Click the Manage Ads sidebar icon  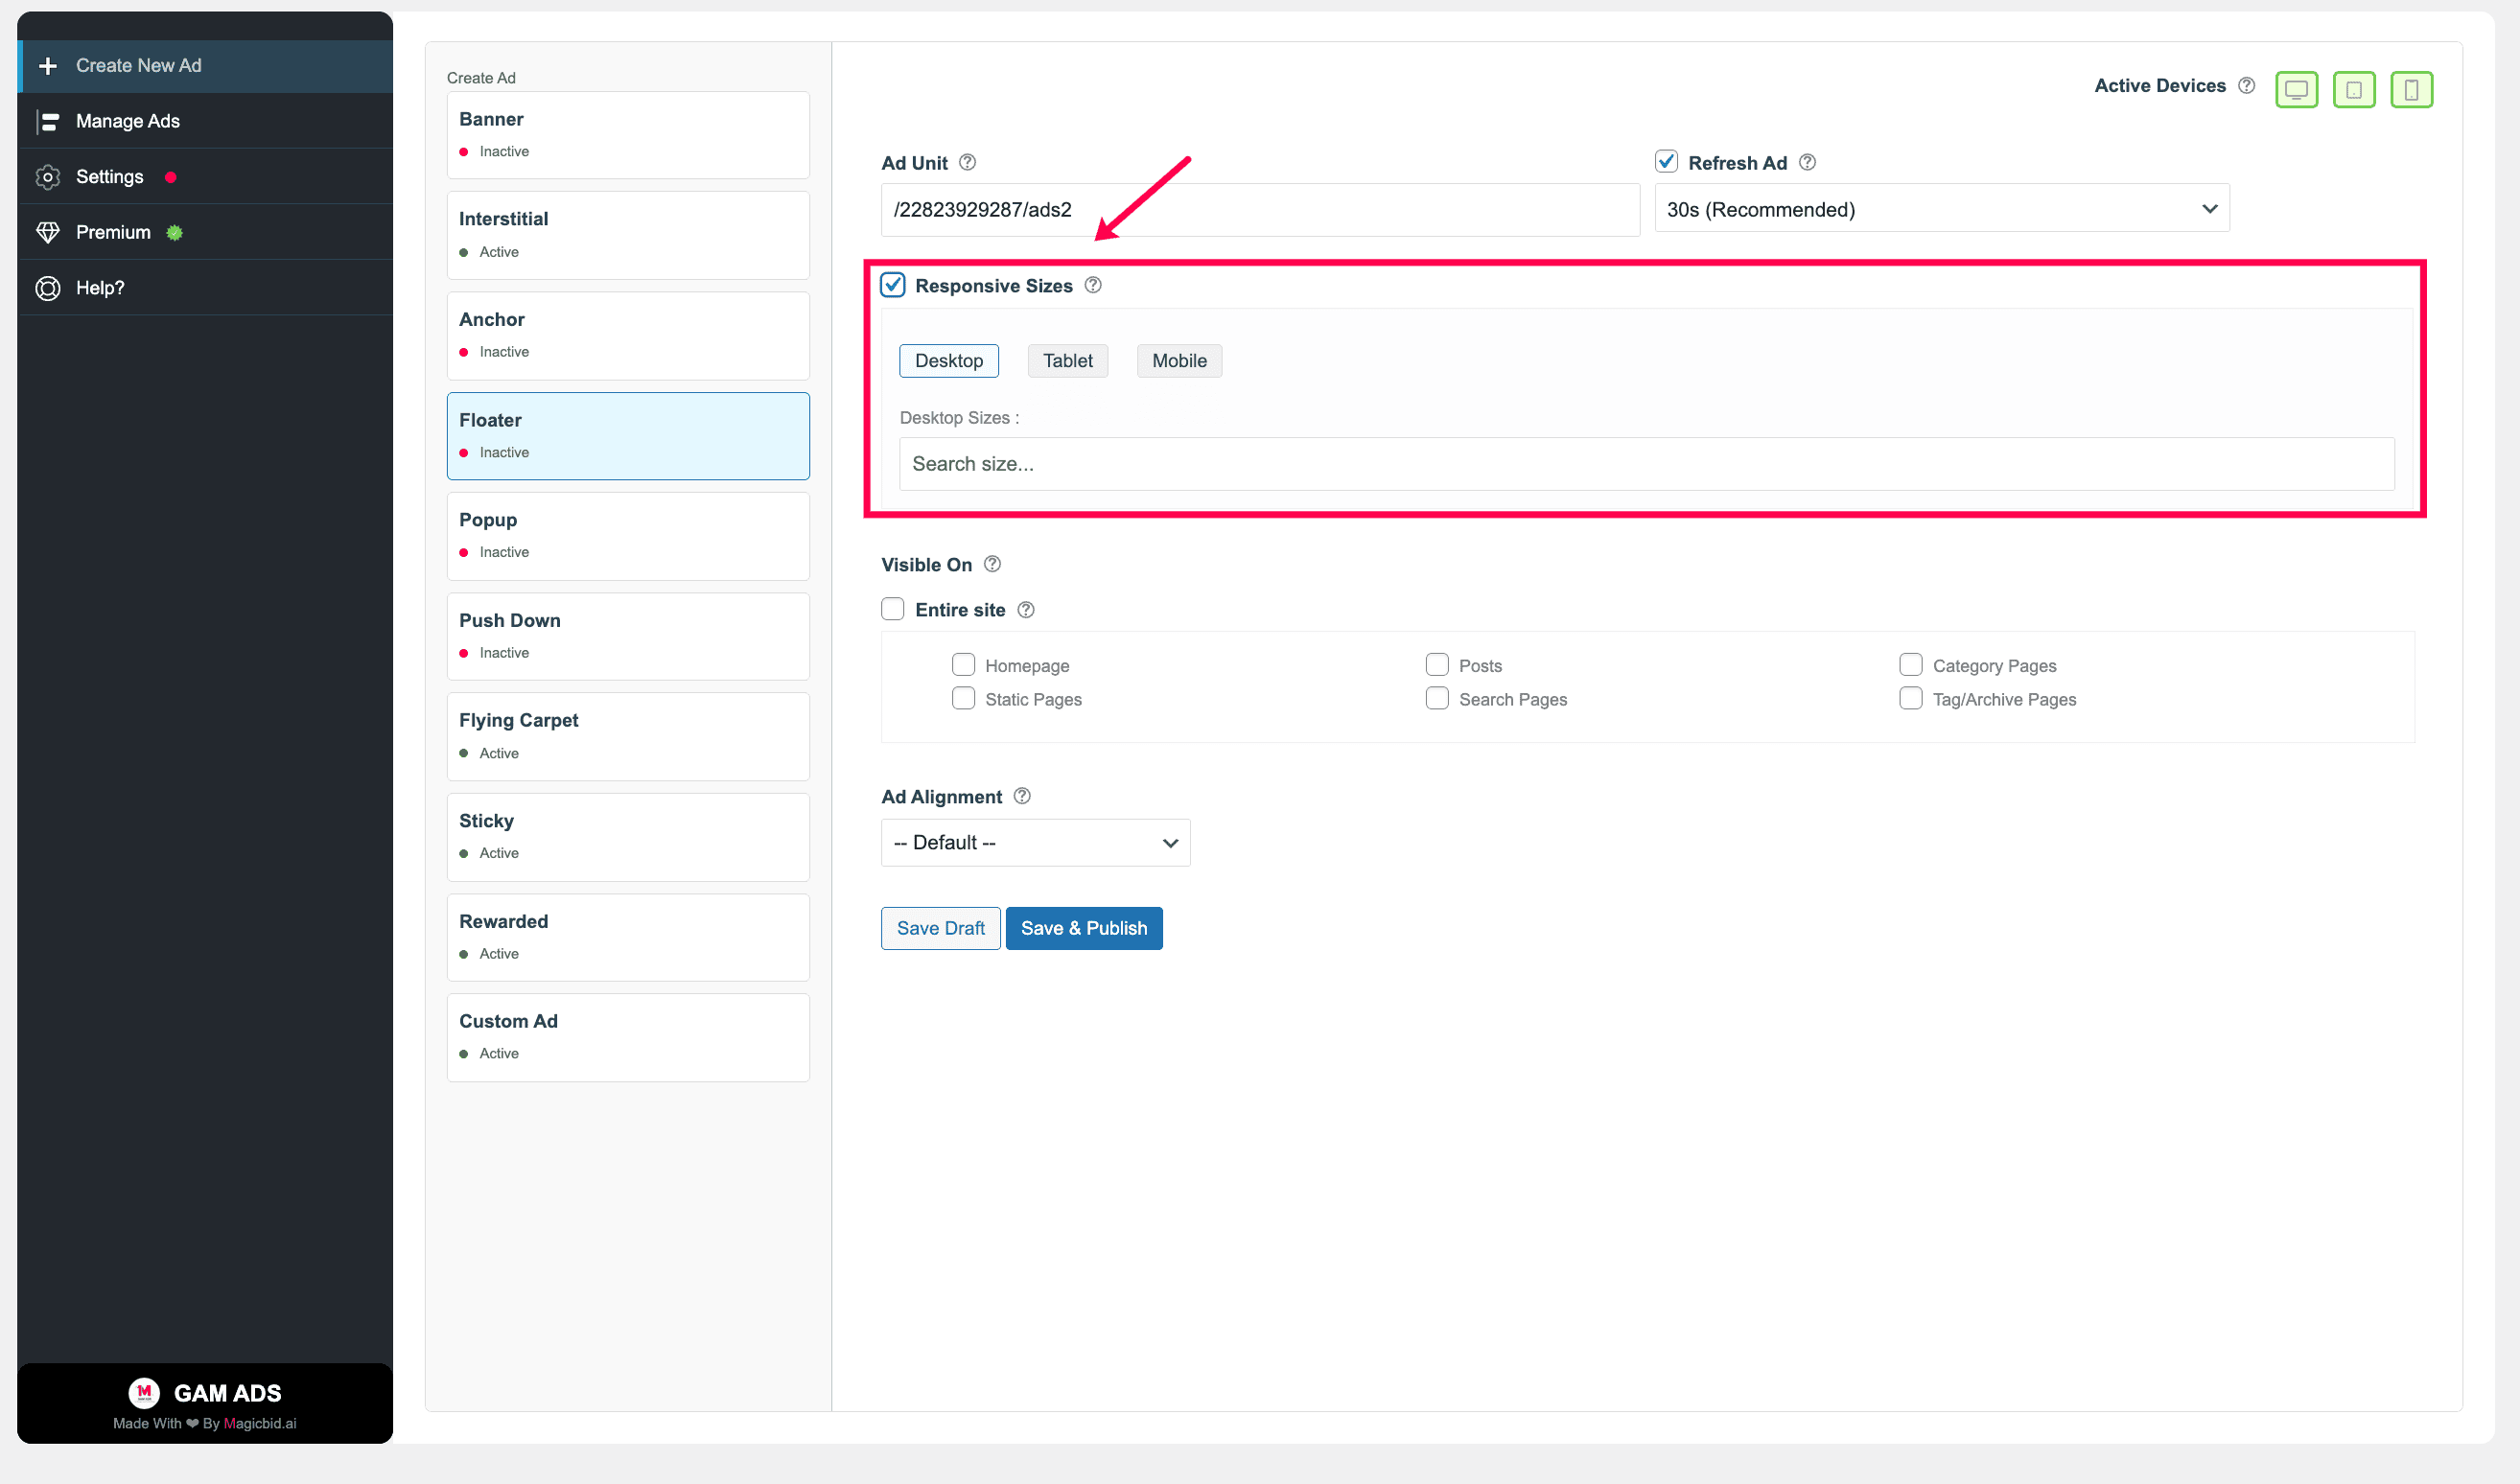pos(47,121)
